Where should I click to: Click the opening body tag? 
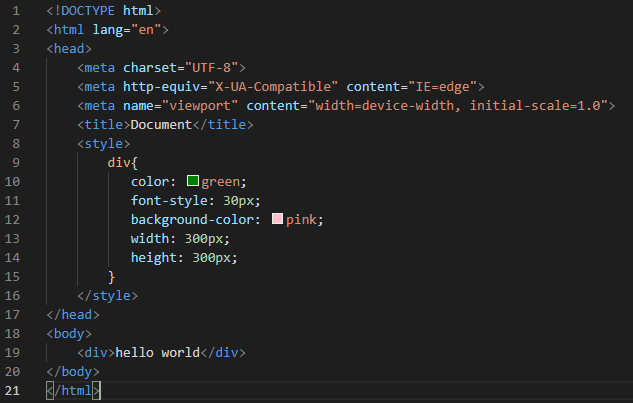coord(69,334)
